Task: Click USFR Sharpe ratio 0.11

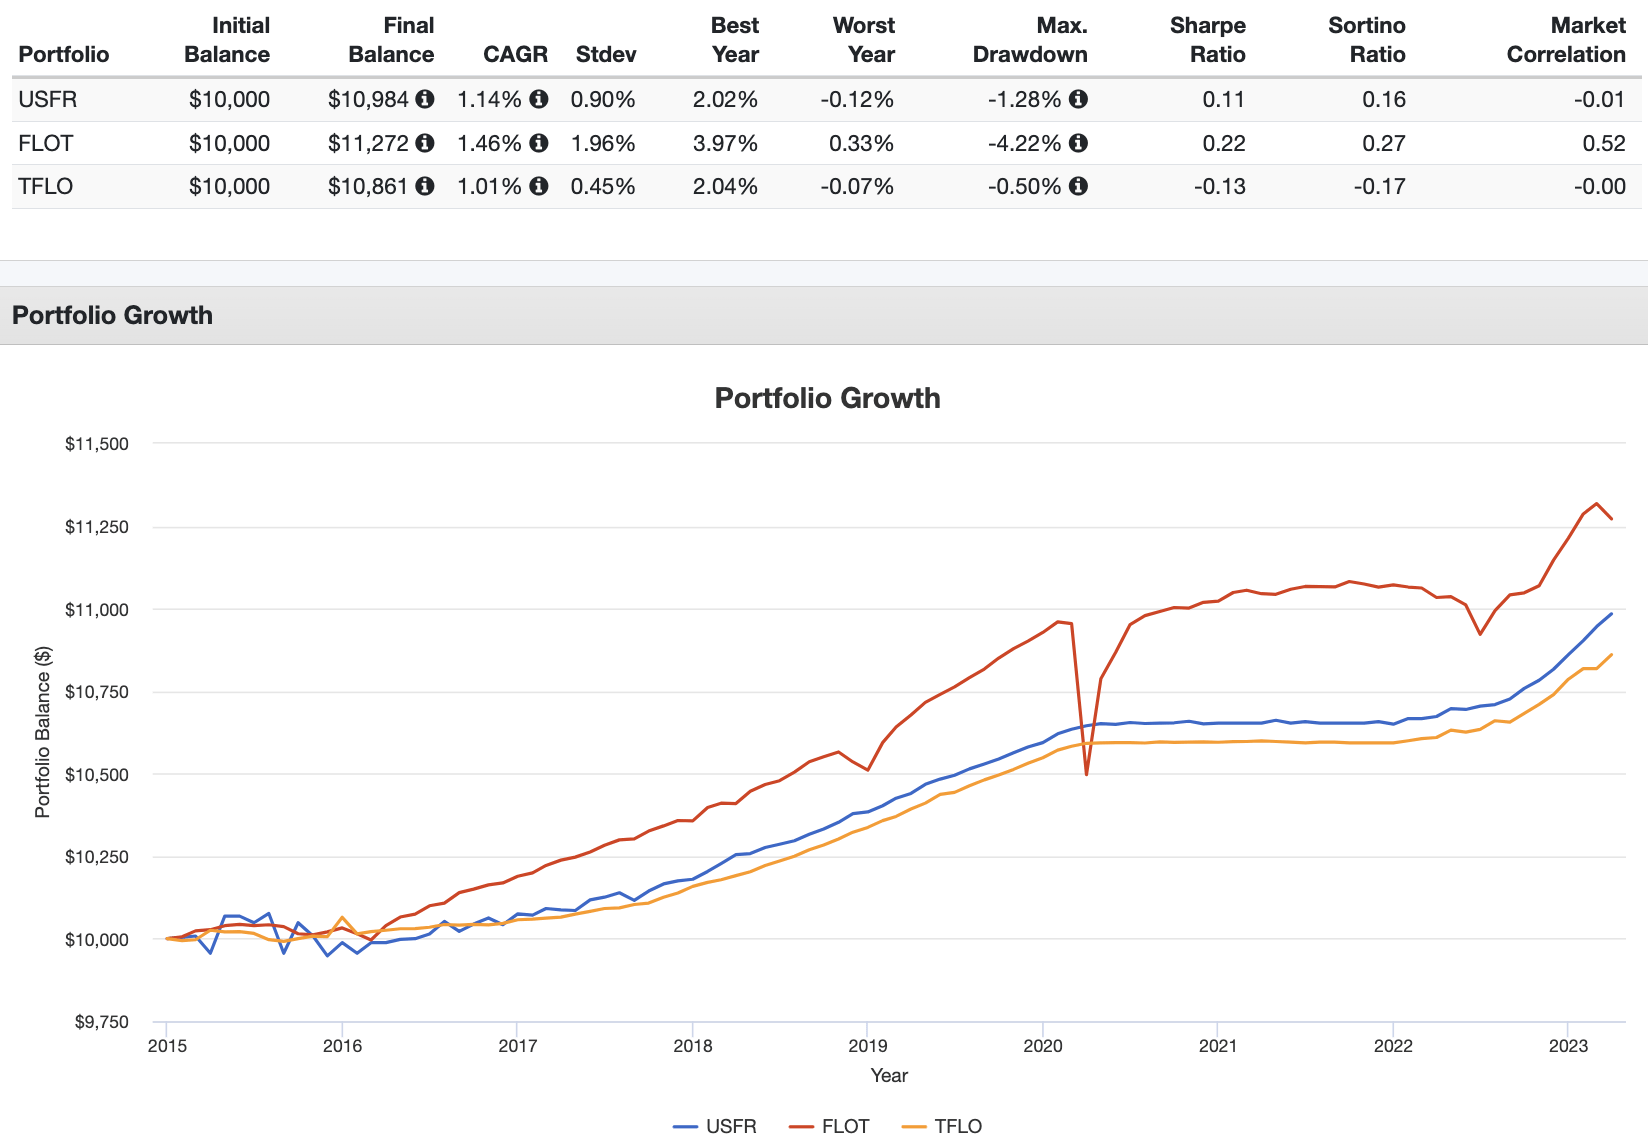Action: coord(1224,99)
